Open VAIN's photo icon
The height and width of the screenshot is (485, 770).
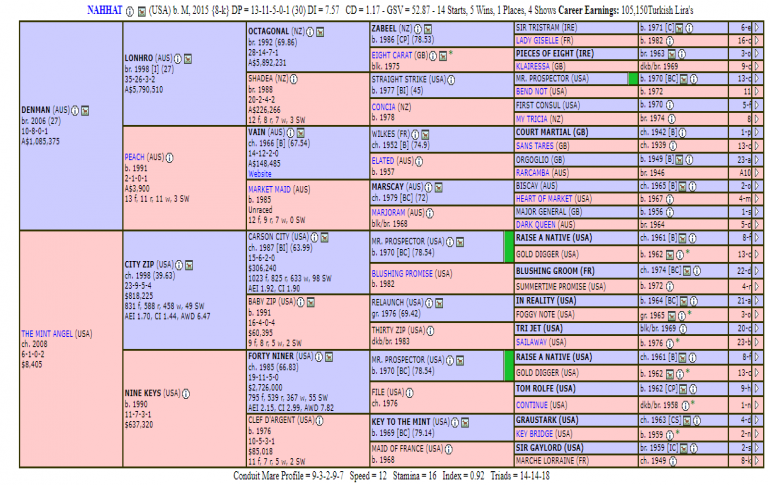[301, 133]
